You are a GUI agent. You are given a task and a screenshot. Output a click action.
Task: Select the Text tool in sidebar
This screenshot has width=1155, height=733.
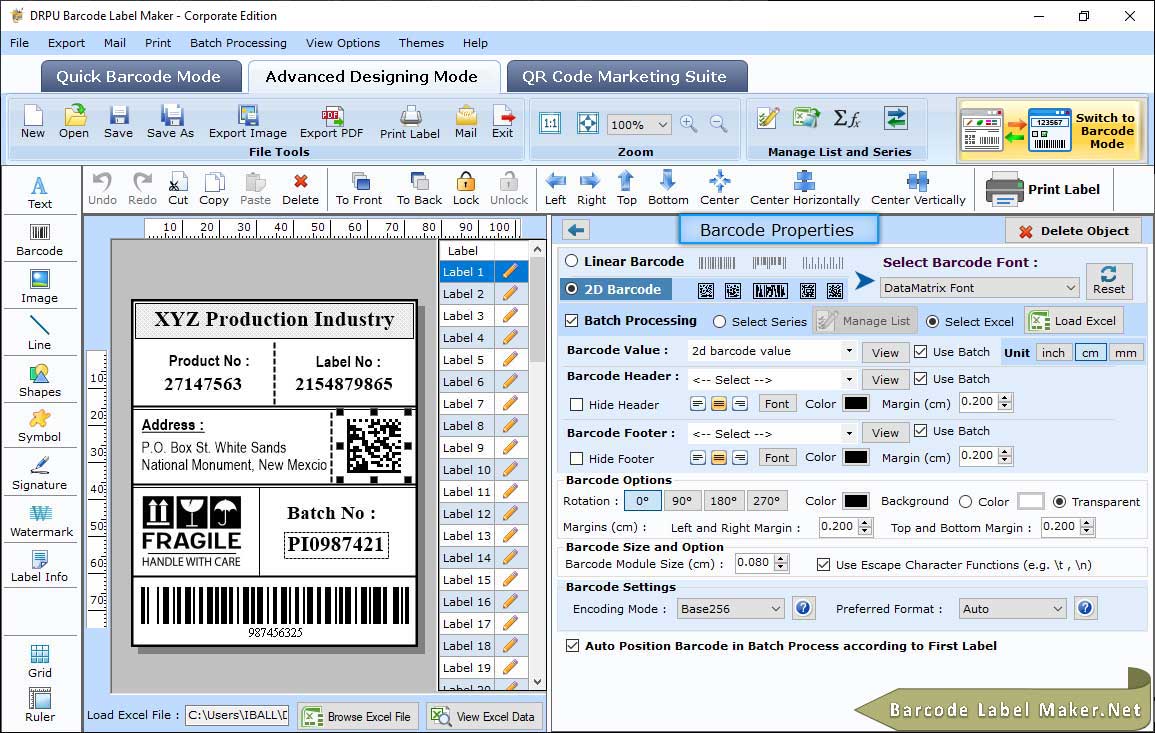(40, 192)
